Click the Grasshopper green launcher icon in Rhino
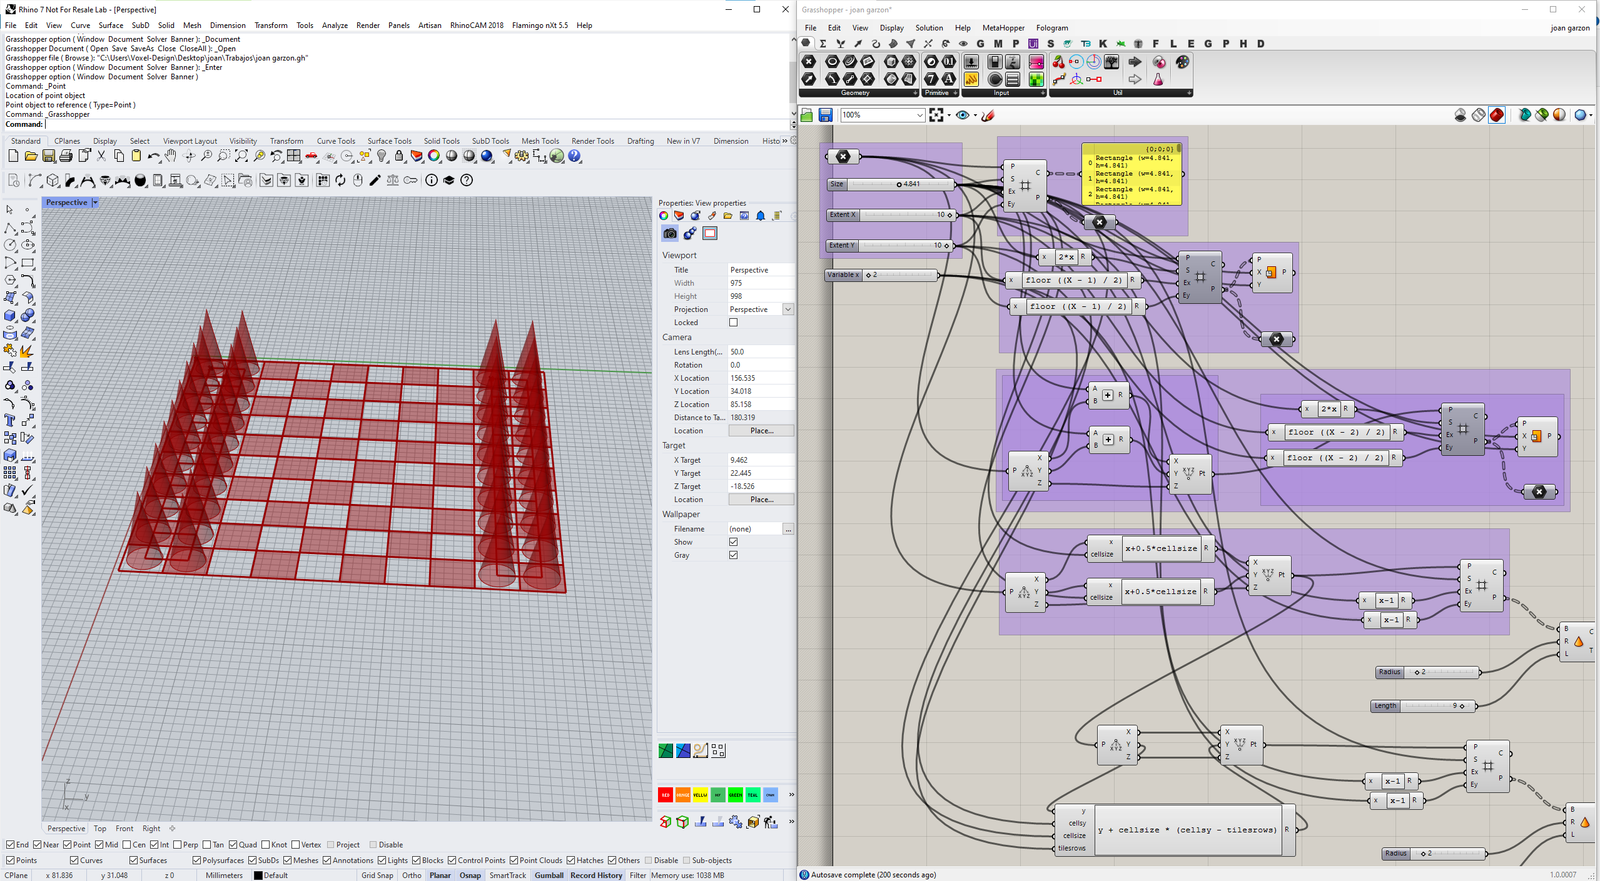 pos(556,156)
